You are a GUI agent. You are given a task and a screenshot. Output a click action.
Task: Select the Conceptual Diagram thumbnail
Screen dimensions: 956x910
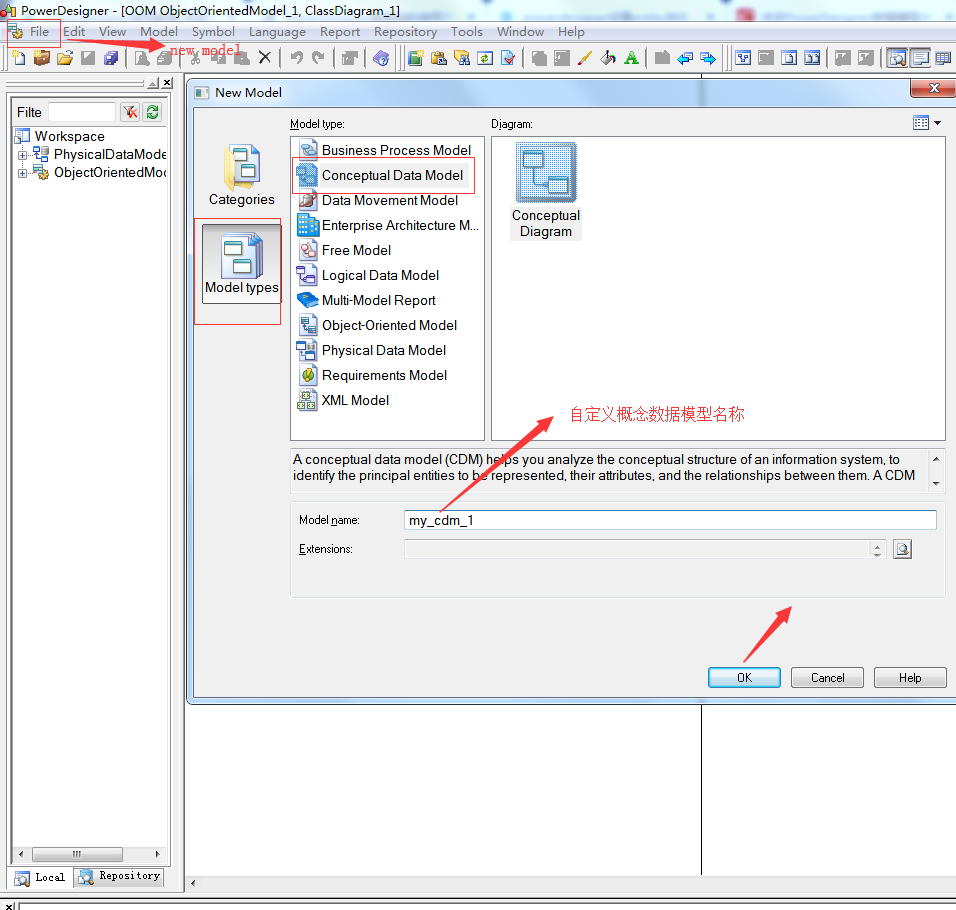tap(546, 191)
